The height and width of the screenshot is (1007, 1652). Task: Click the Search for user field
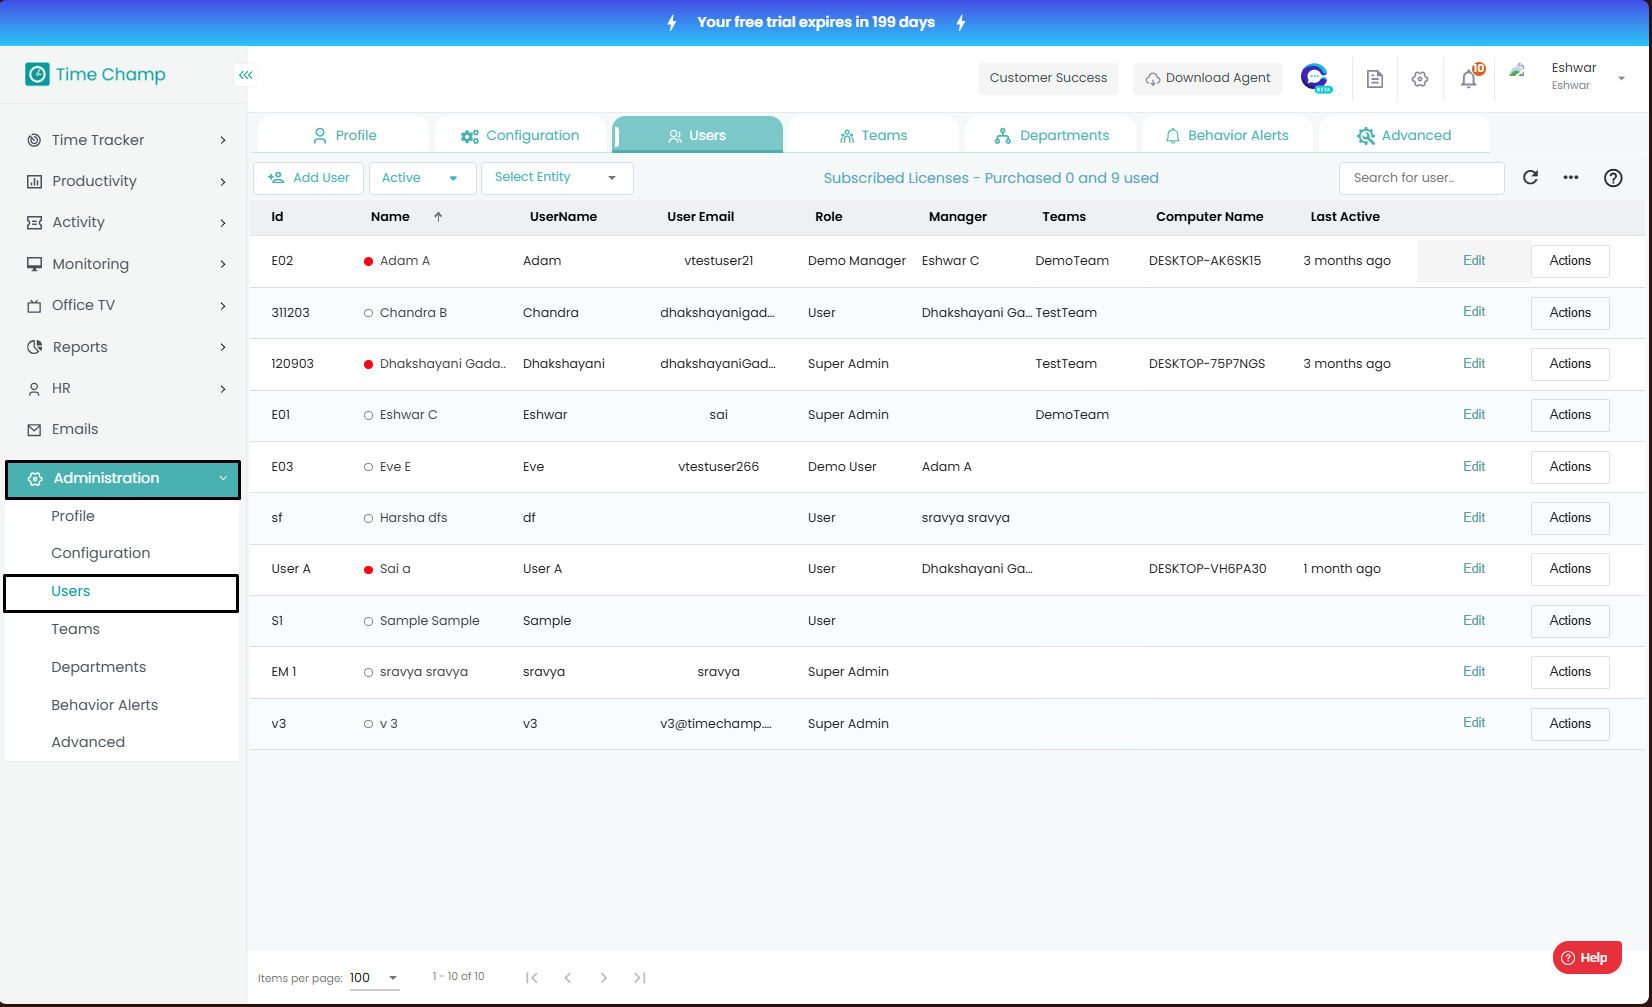(1420, 178)
